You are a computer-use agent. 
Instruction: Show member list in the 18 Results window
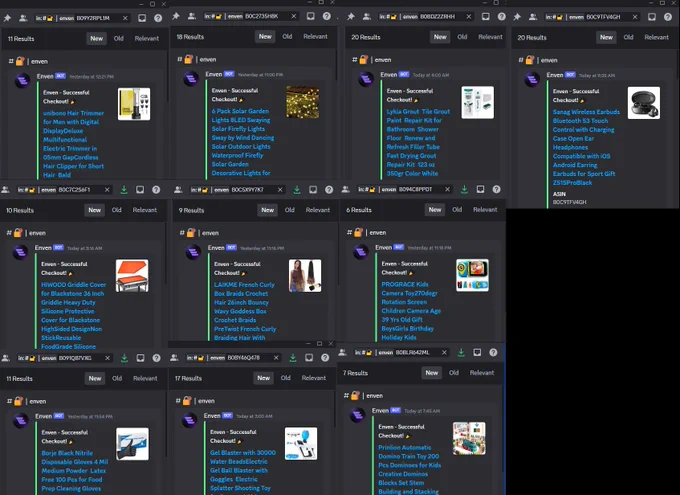point(192,16)
